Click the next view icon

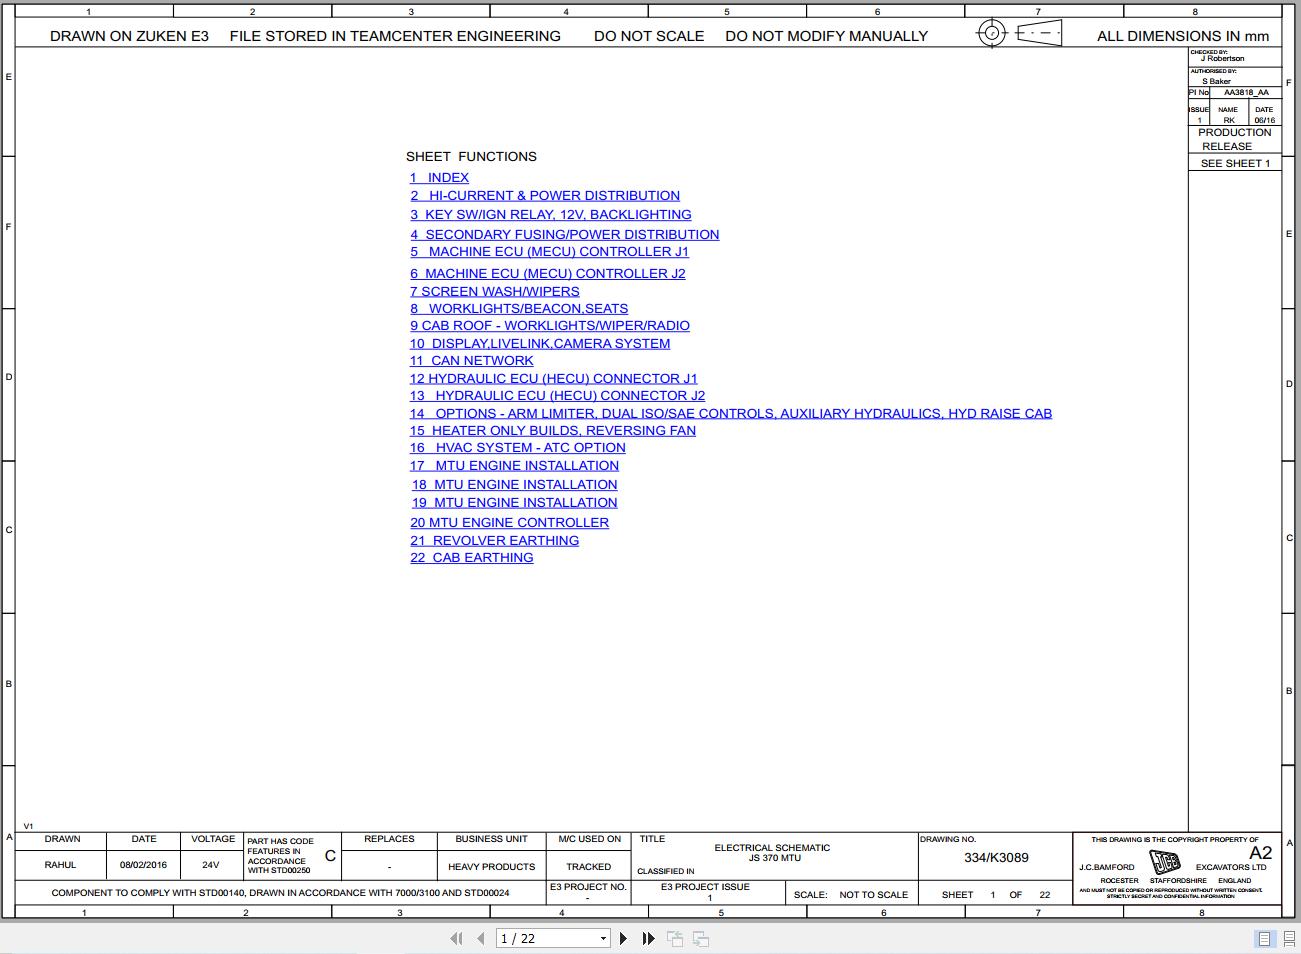[x=701, y=938]
